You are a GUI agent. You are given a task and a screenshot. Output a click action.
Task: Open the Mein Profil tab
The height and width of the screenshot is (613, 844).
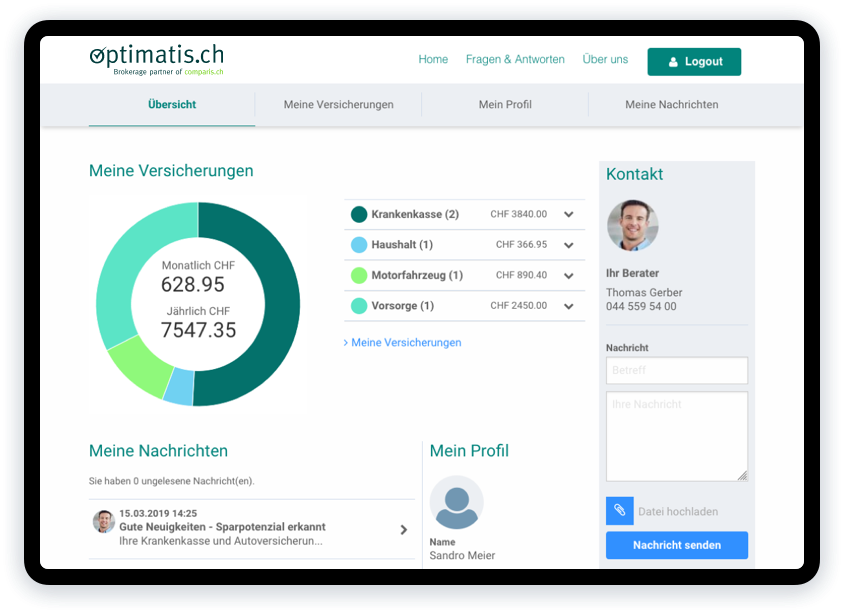click(x=505, y=105)
